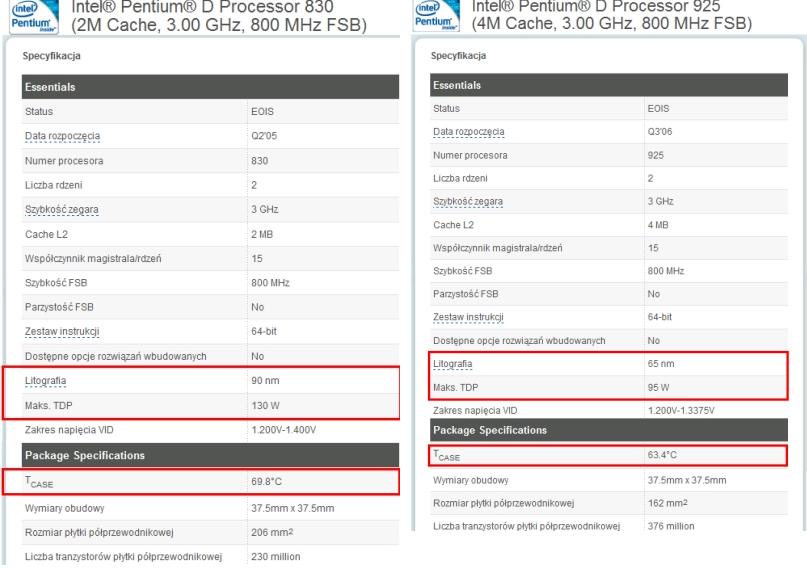Open 'Zestaw instrukcji' link in the 925 table
Image resolution: width=807 pixels, height=568 pixels.
tap(468, 317)
